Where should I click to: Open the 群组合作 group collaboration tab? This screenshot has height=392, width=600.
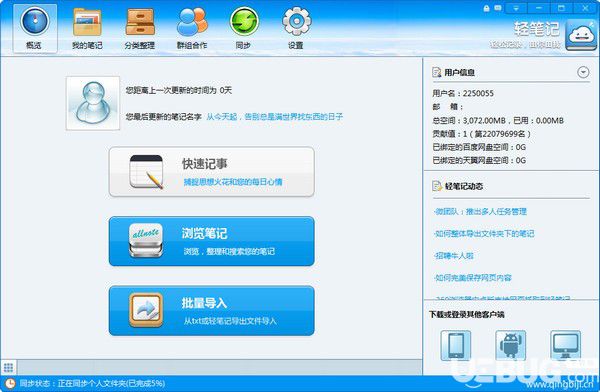[192, 28]
